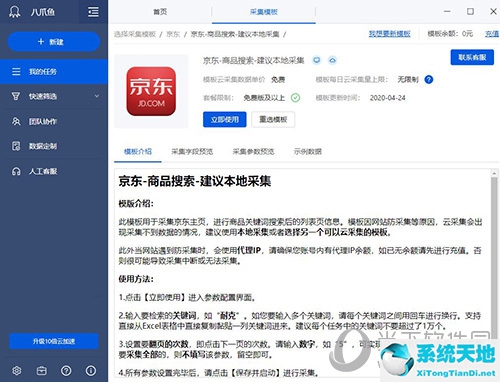This screenshot has width=500, height=382.
Task: Switch to the 首页 tab
Action: (160, 12)
